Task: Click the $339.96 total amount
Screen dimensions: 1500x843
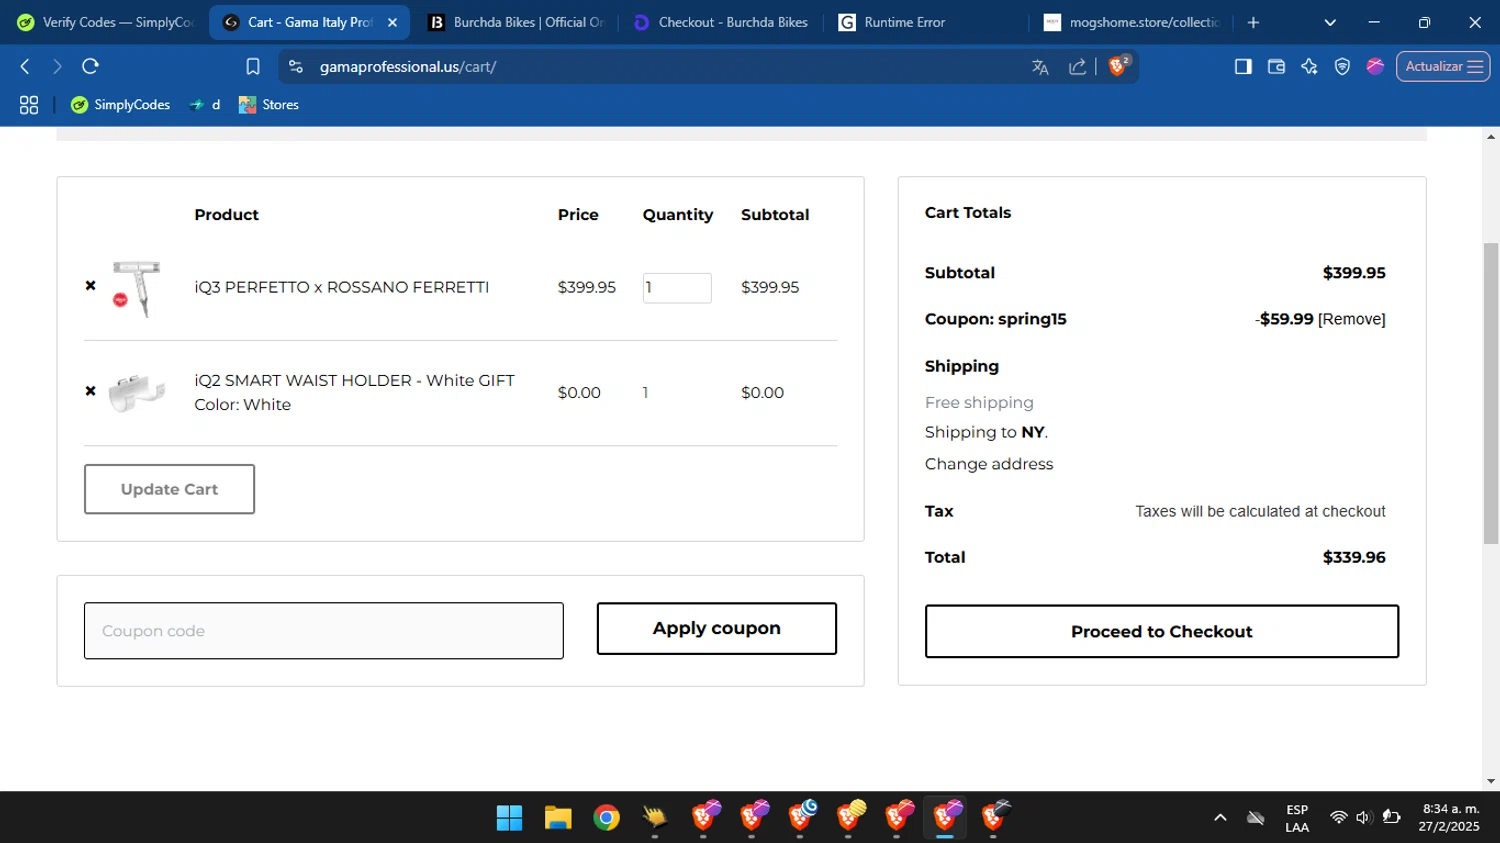Action: pos(1354,557)
